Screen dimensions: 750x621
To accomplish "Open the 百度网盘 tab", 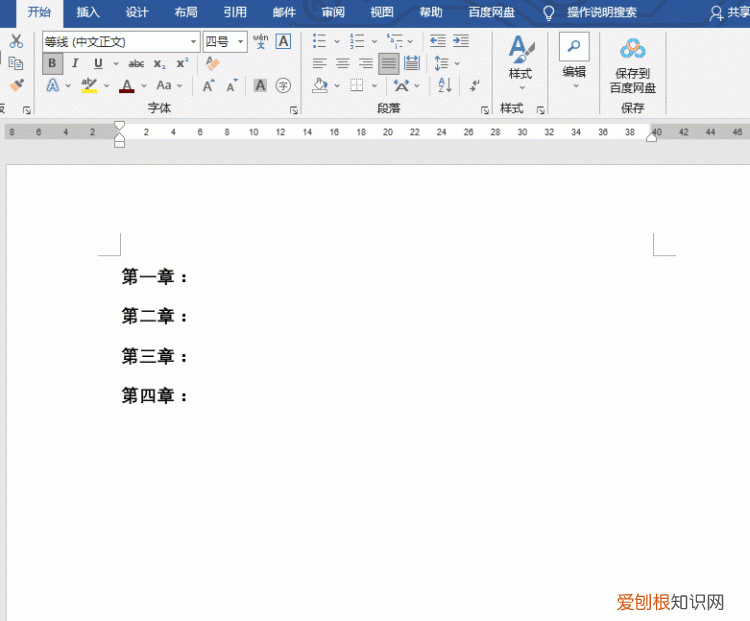I will pos(491,12).
